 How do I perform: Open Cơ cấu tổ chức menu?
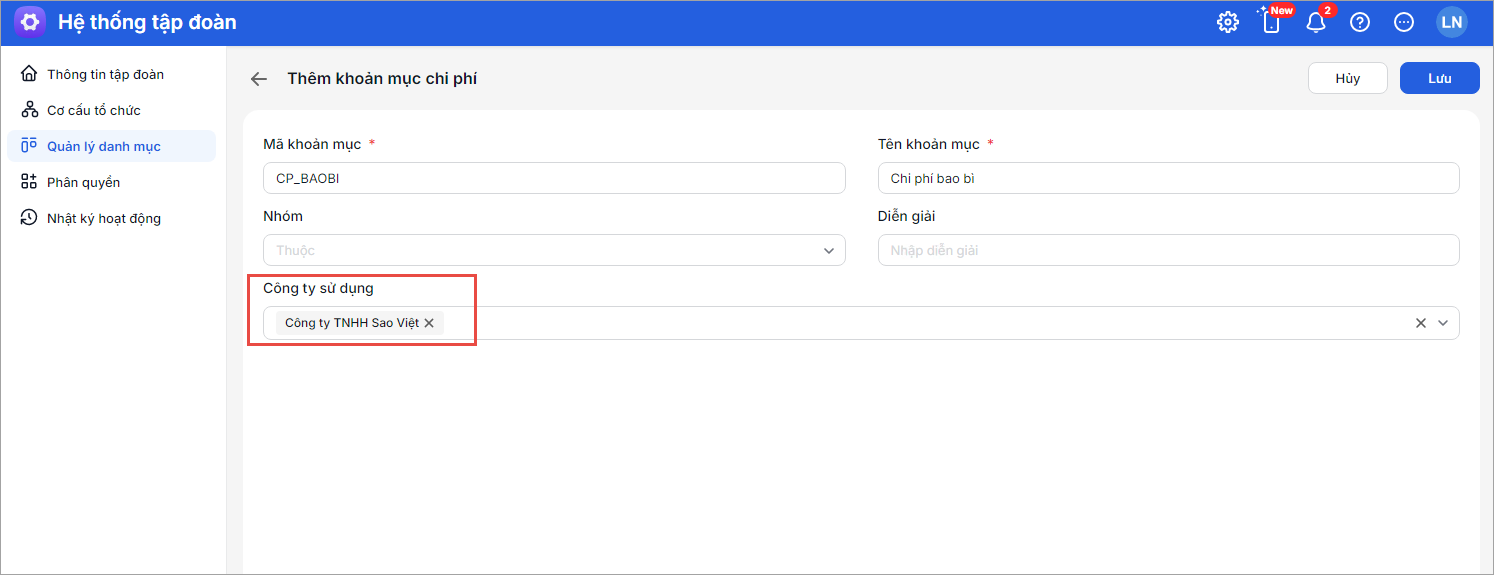pos(94,110)
